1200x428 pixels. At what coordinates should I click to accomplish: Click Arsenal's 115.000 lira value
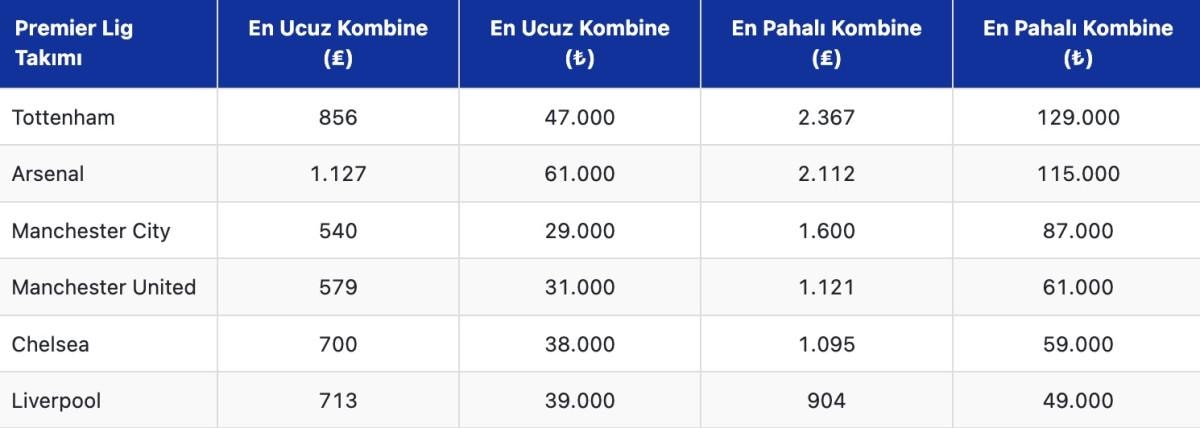pyautogui.click(x=1077, y=174)
